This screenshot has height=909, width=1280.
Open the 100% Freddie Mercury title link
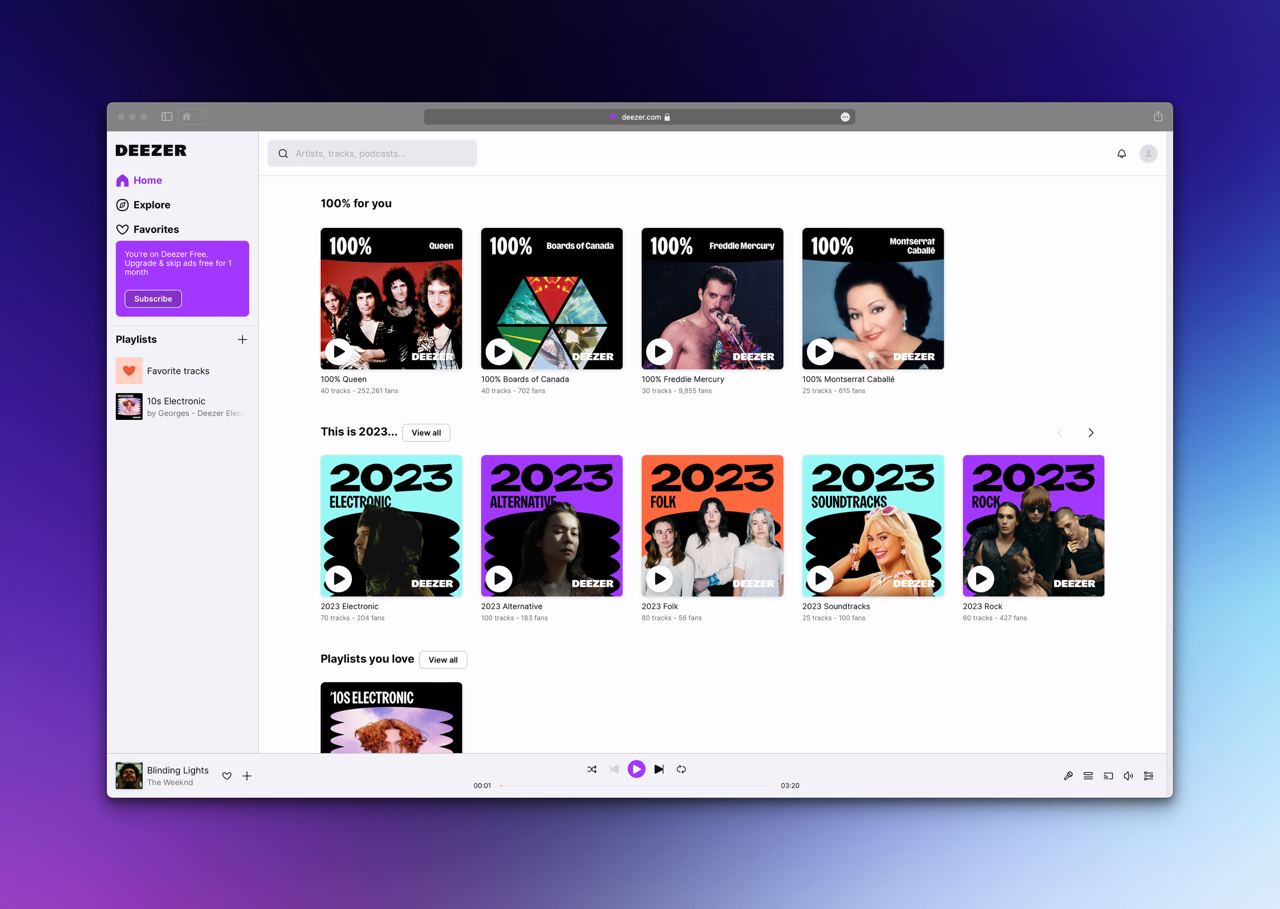coord(683,379)
